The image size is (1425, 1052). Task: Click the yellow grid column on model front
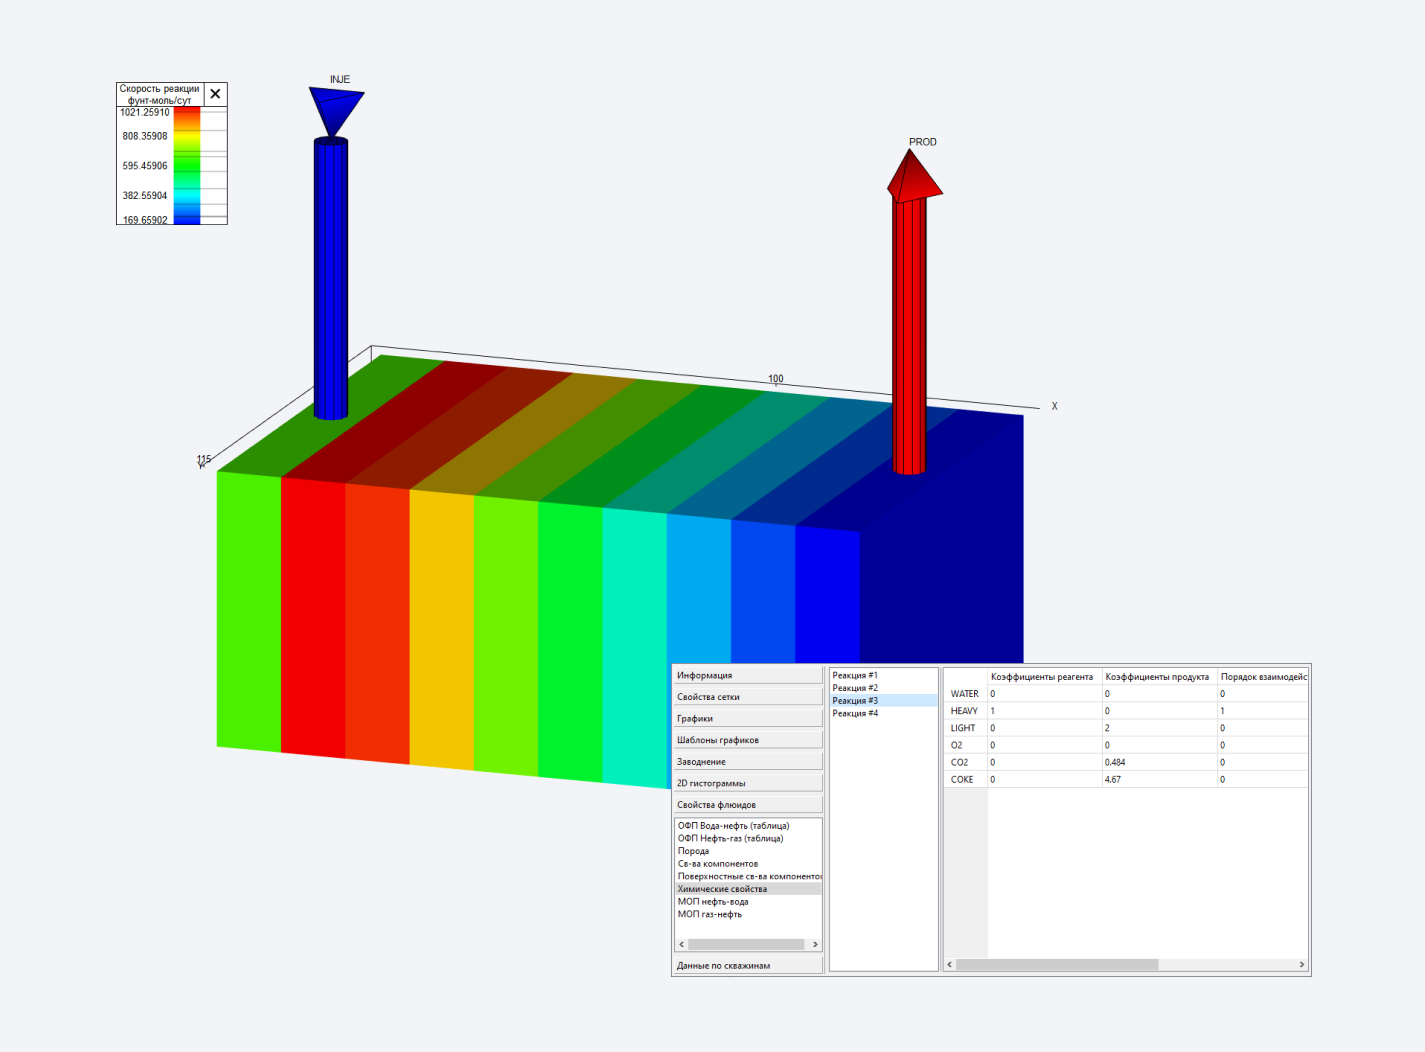pyautogui.click(x=441, y=630)
